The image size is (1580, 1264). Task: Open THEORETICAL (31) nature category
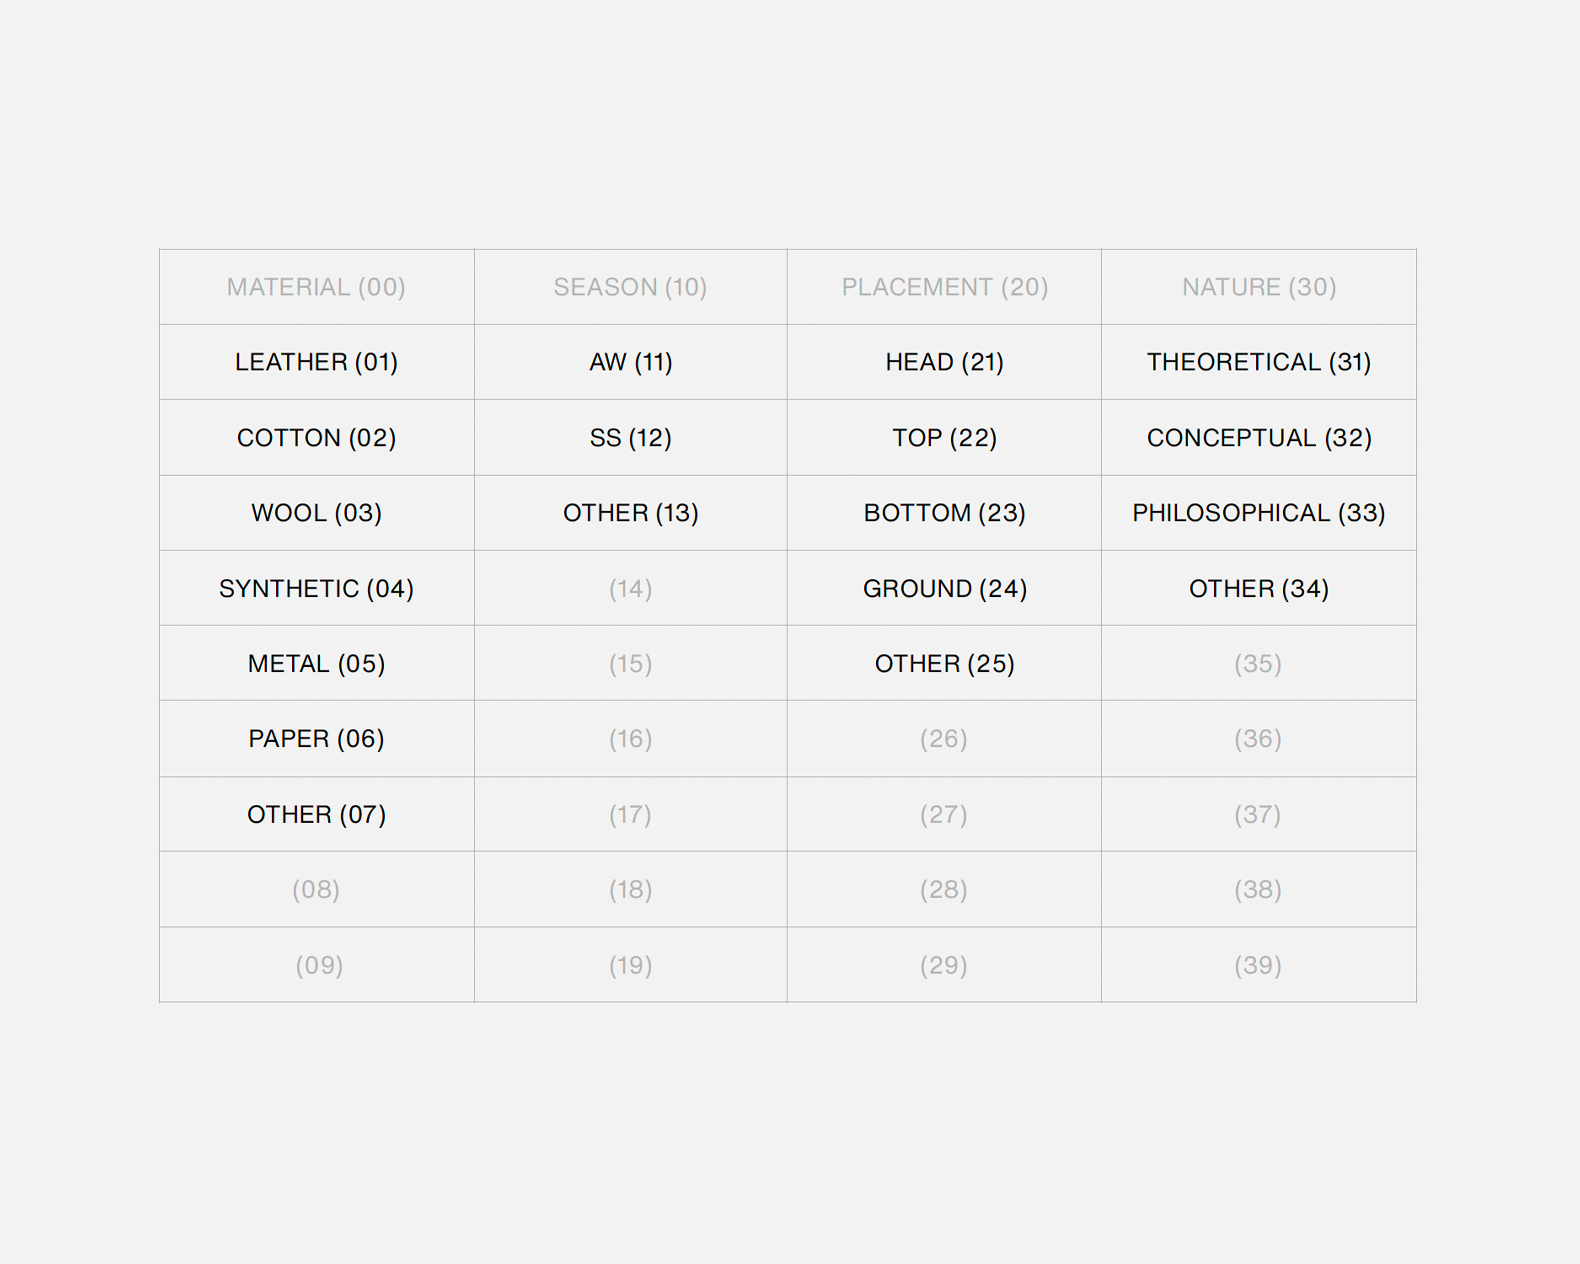(x=1258, y=362)
